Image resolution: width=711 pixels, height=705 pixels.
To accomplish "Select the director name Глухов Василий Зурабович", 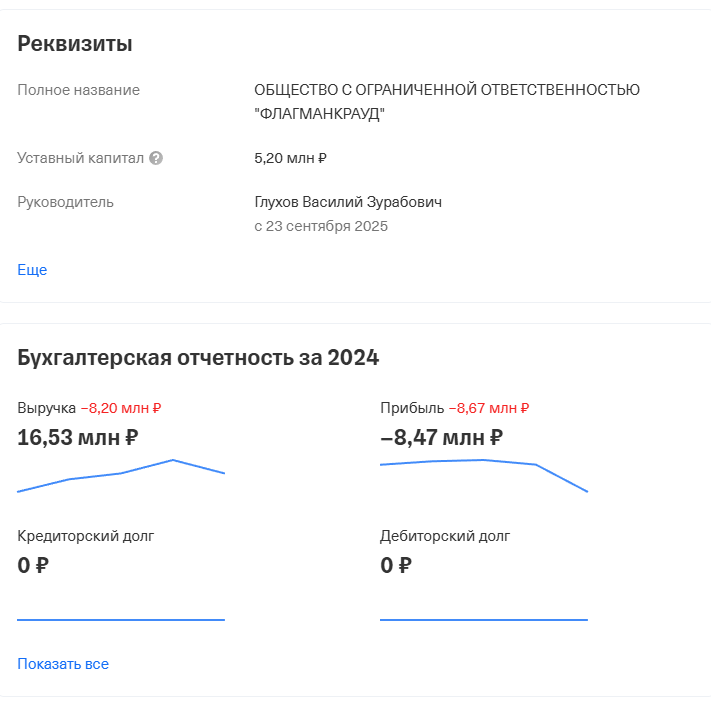I will click(x=348, y=202).
